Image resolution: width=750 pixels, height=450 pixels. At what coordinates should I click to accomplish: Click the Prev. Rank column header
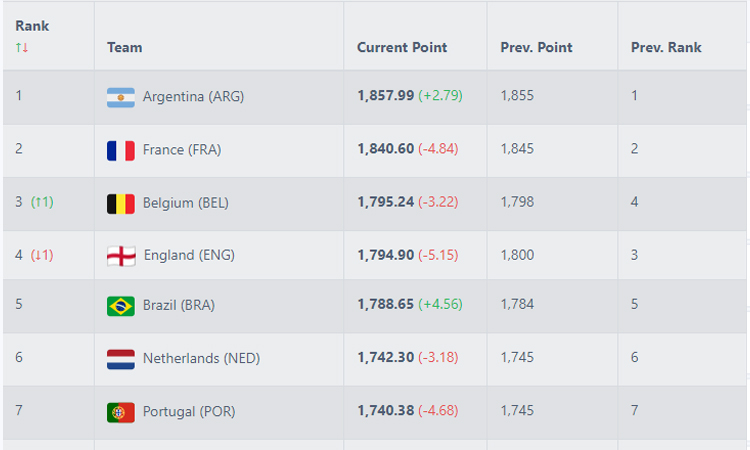tap(666, 47)
